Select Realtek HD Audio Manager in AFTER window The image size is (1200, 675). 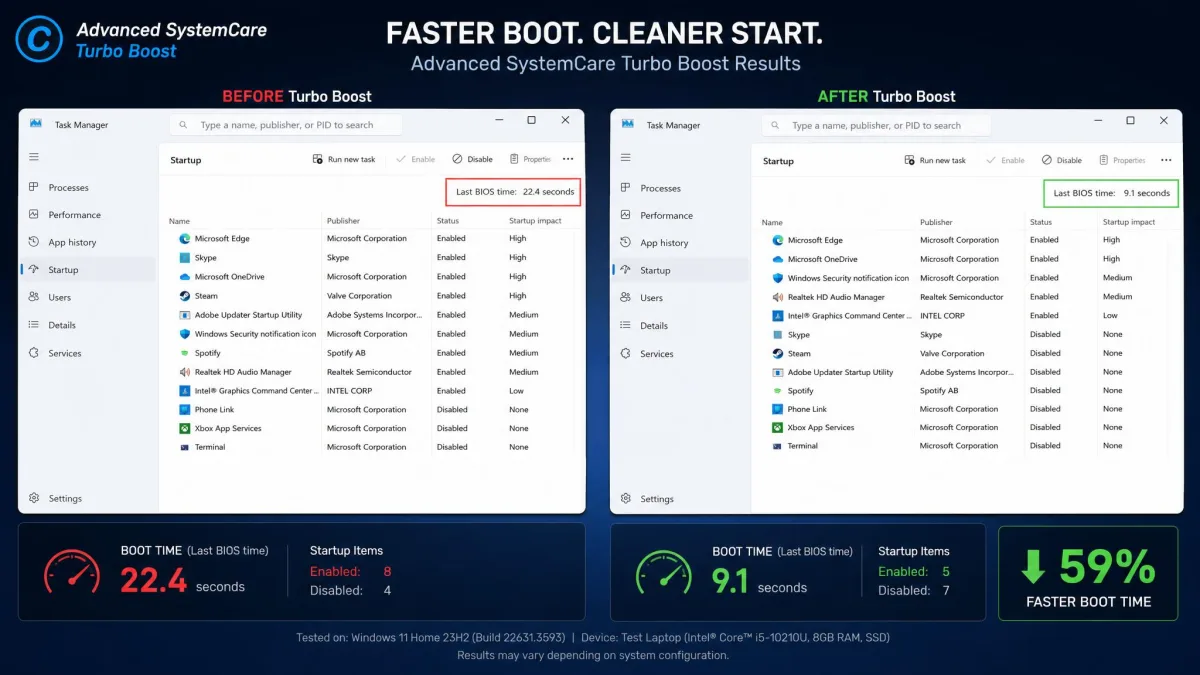(966, 297)
